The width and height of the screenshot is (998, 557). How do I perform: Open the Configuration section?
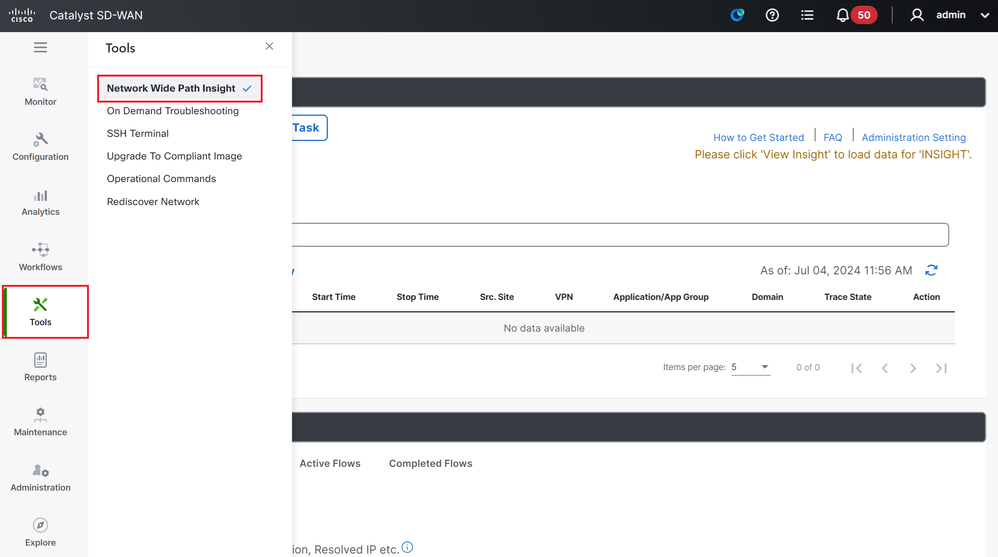coord(40,147)
